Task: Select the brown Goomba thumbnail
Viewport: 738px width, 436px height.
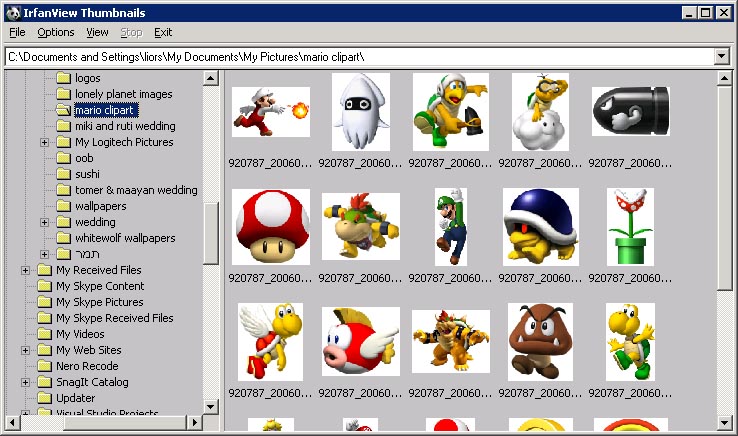Action: click(x=540, y=342)
